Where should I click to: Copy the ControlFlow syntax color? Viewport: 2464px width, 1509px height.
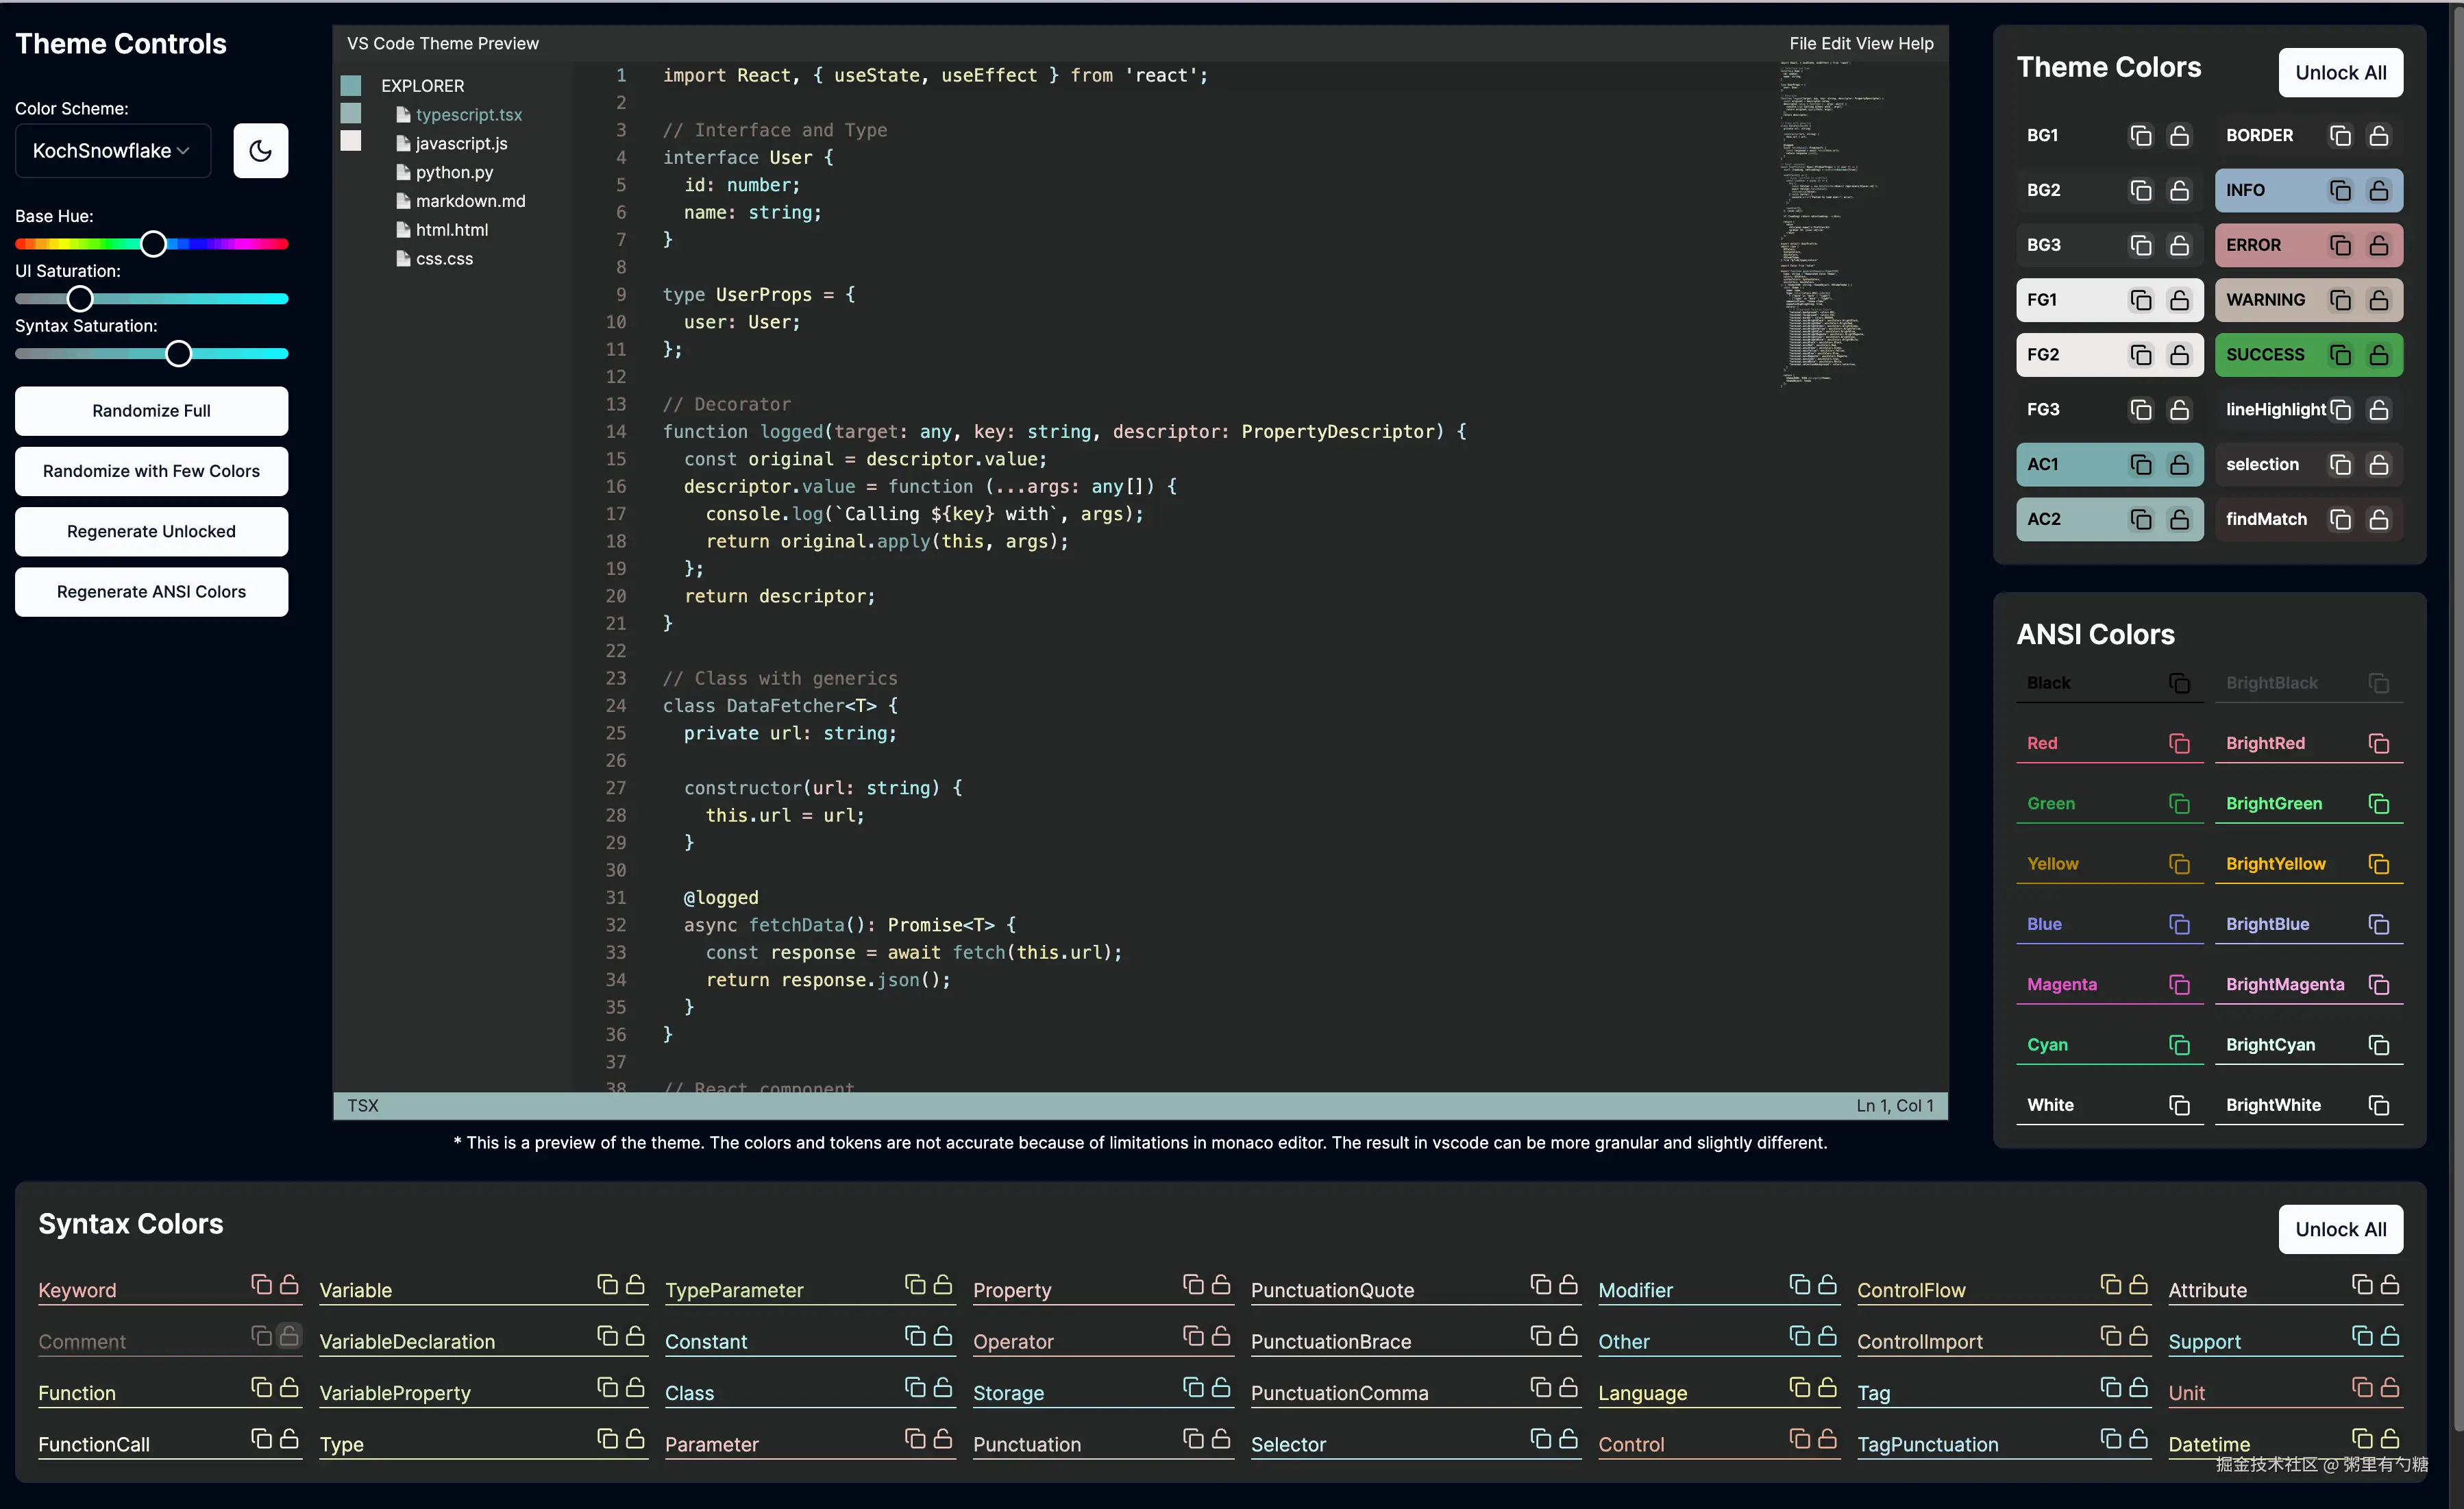[2111, 1285]
